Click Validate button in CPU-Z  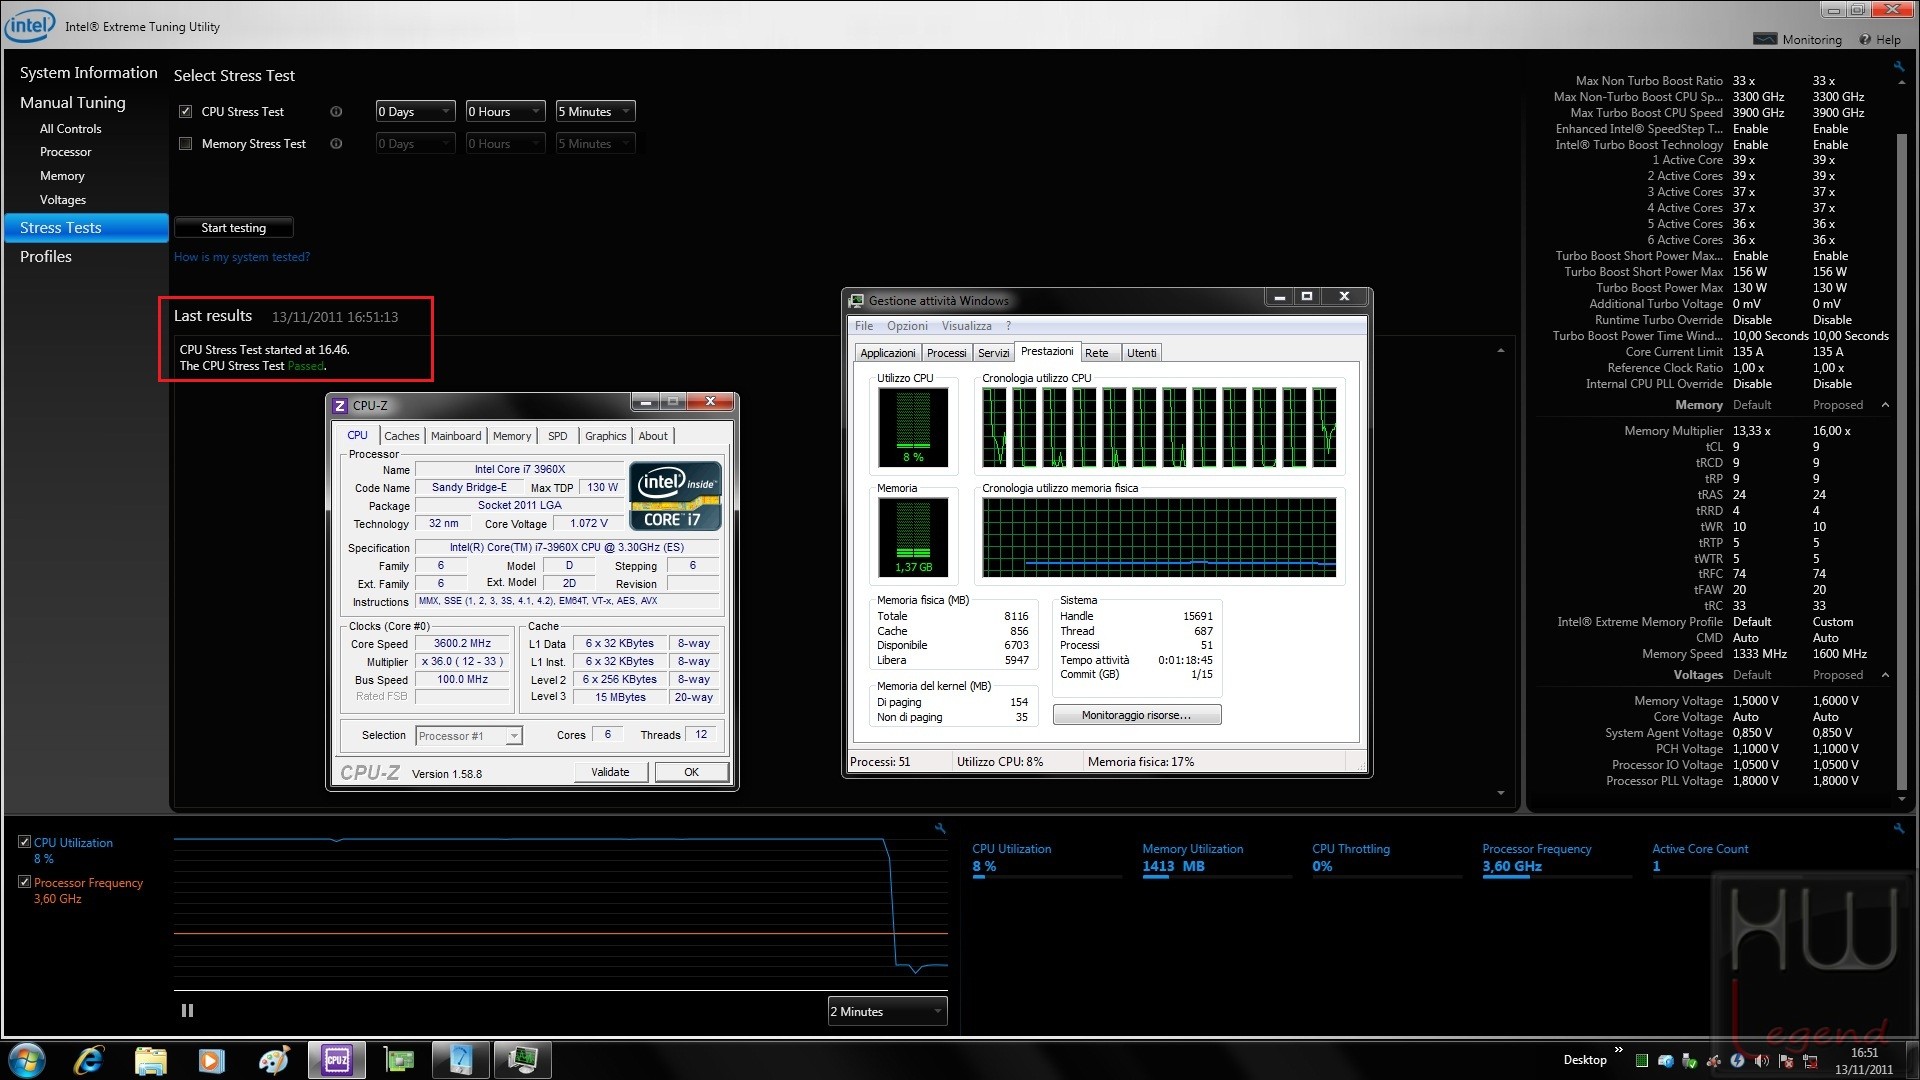(x=610, y=772)
